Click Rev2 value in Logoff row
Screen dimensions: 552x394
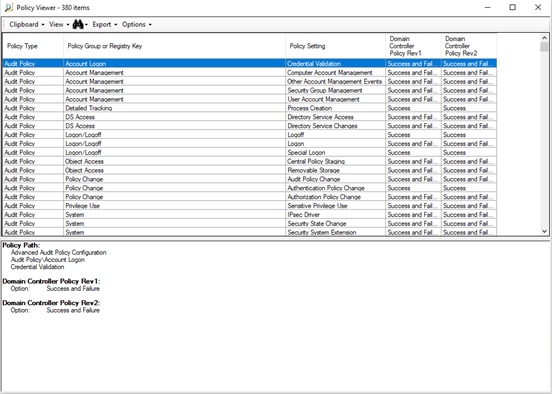pos(469,135)
